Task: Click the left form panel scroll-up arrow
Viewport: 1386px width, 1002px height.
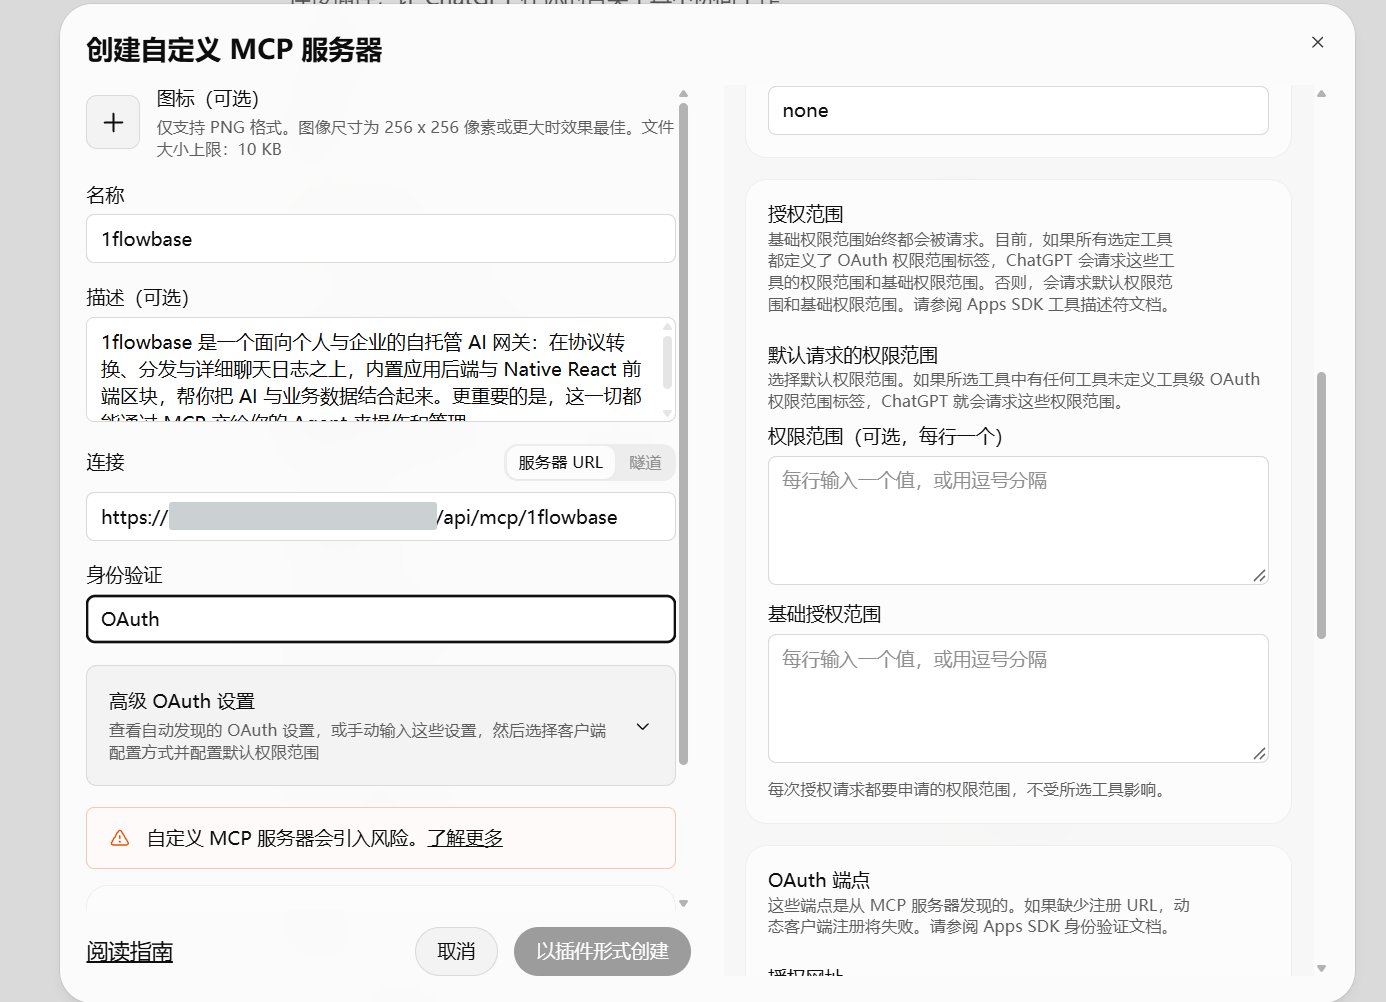Action: click(x=683, y=93)
